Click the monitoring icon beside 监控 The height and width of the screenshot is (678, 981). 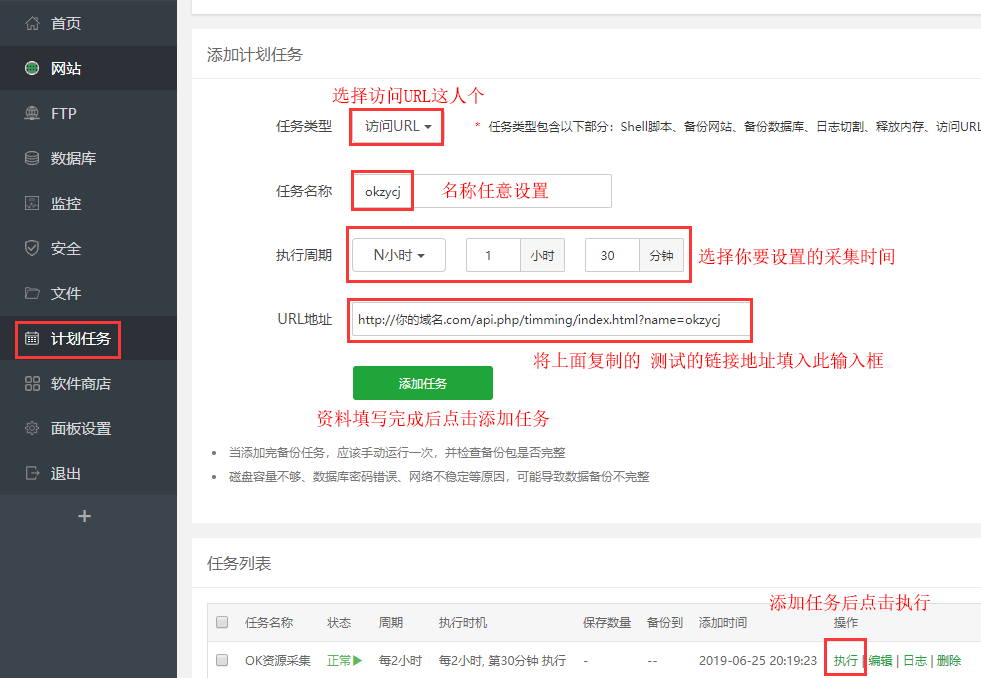click(x=32, y=203)
